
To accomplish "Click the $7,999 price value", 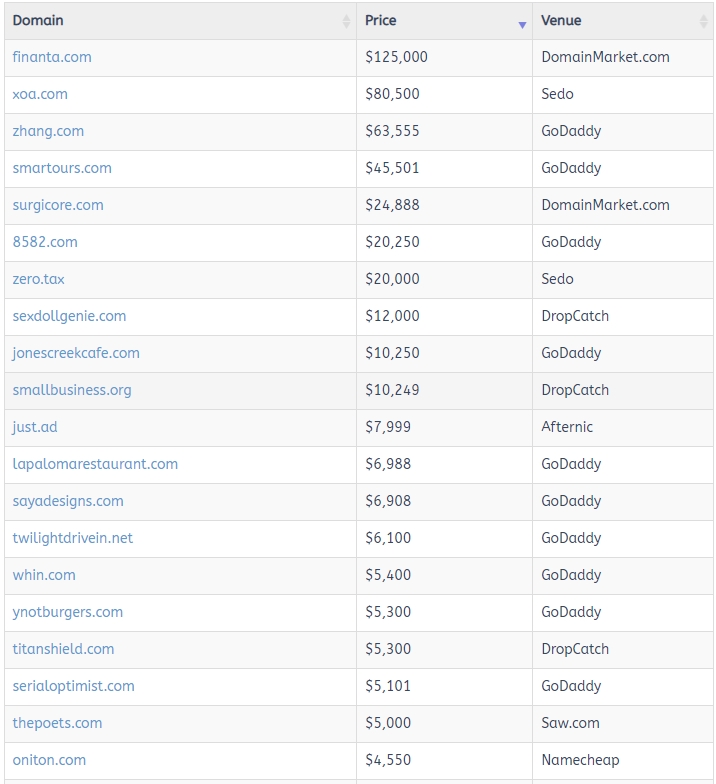I will point(388,427).
